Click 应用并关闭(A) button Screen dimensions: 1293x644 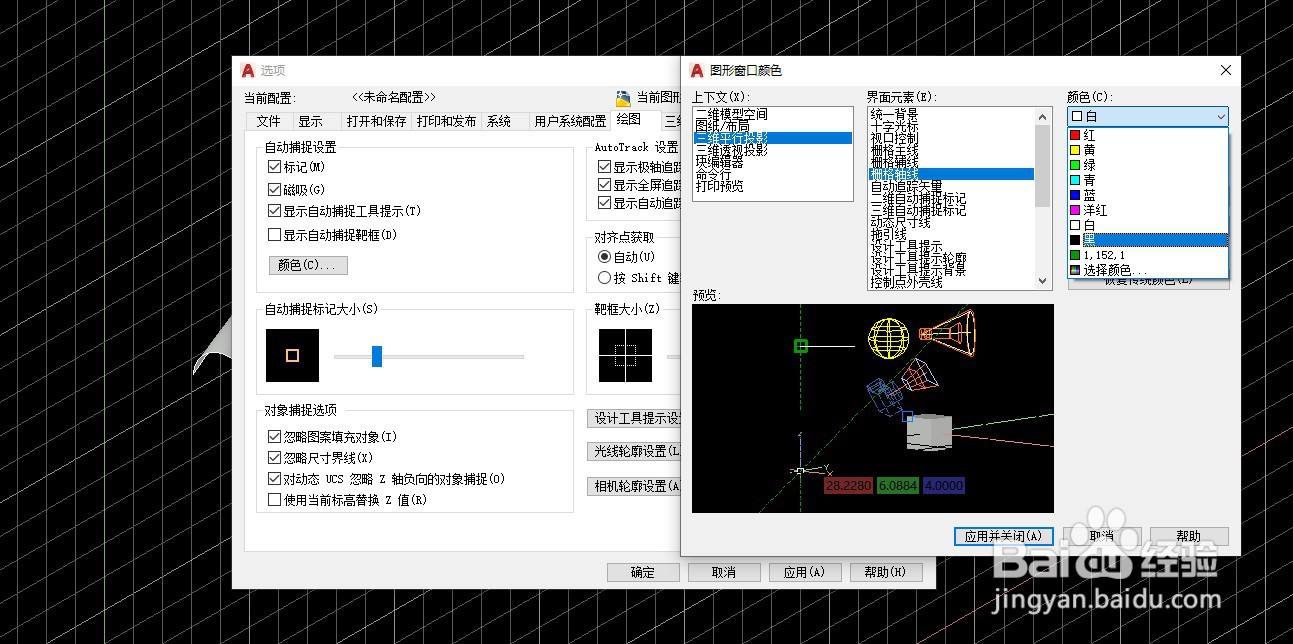pyautogui.click(x=1003, y=536)
